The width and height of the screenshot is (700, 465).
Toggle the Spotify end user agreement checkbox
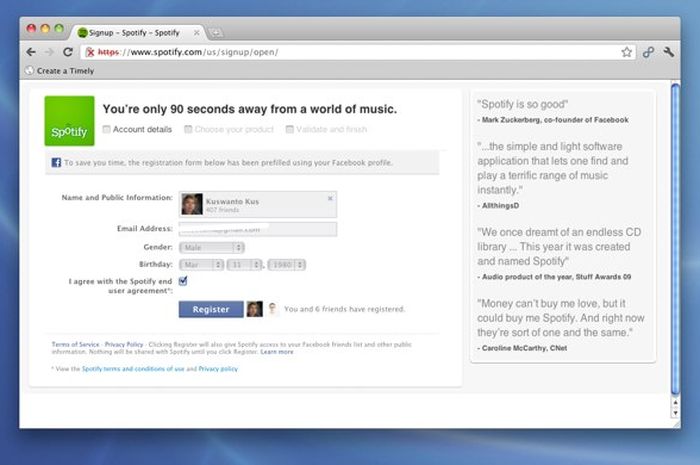click(x=183, y=281)
